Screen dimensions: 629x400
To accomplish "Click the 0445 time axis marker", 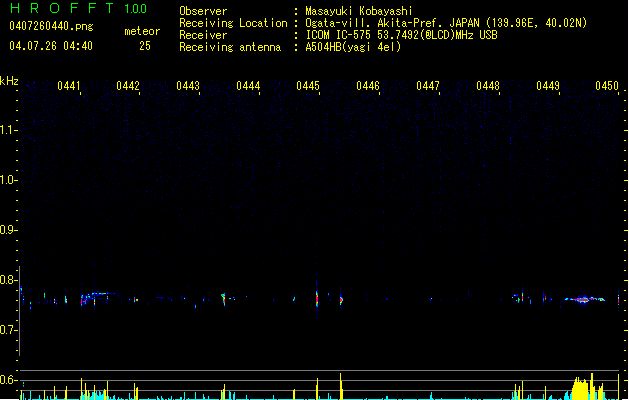I will (308, 85).
